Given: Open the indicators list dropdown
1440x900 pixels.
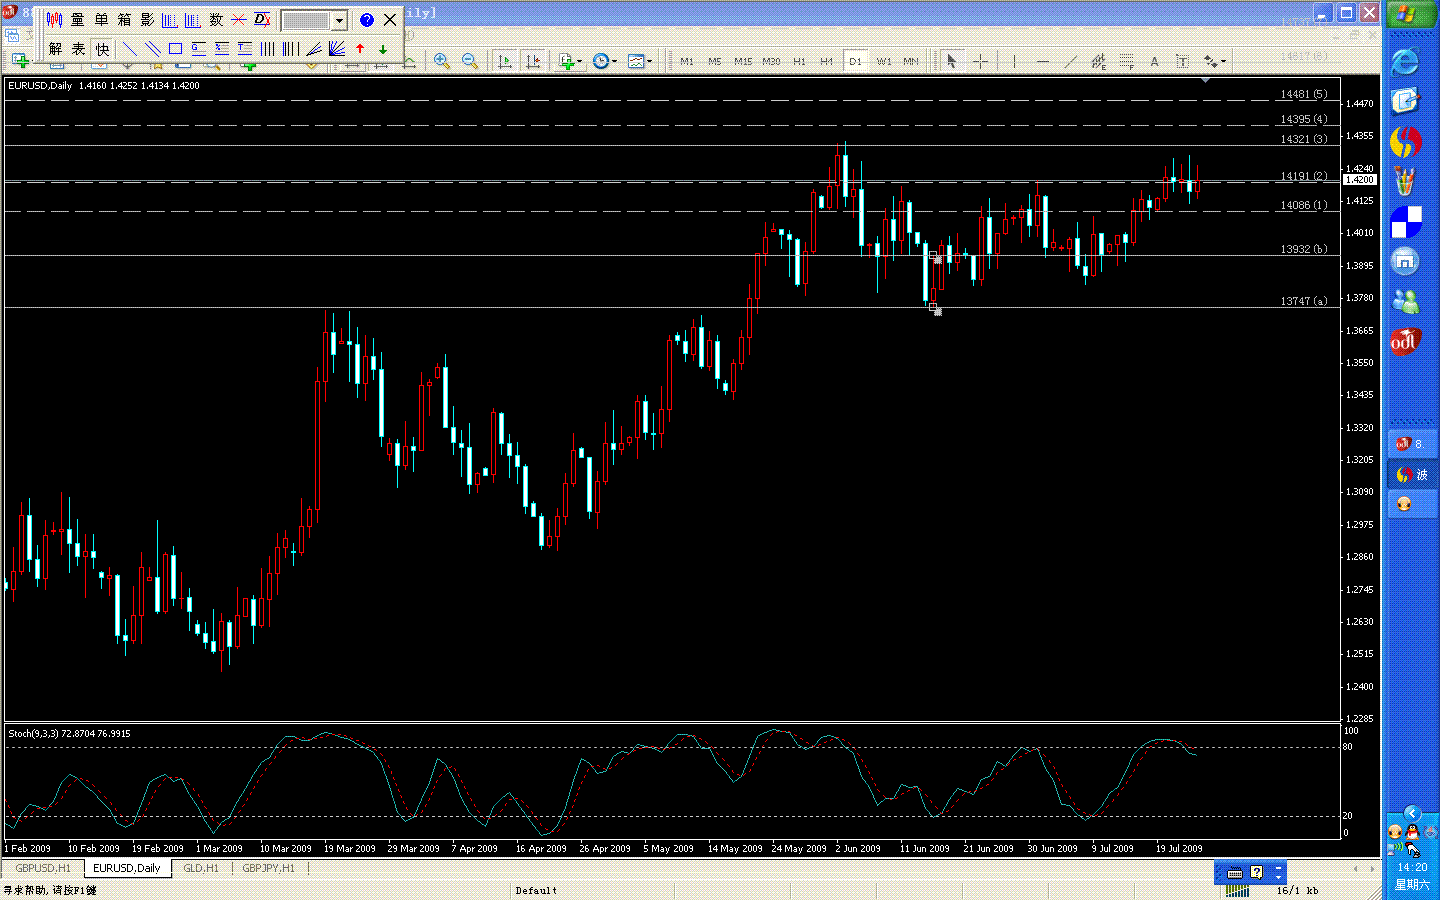Looking at the screenshot, I should (570, 61).
